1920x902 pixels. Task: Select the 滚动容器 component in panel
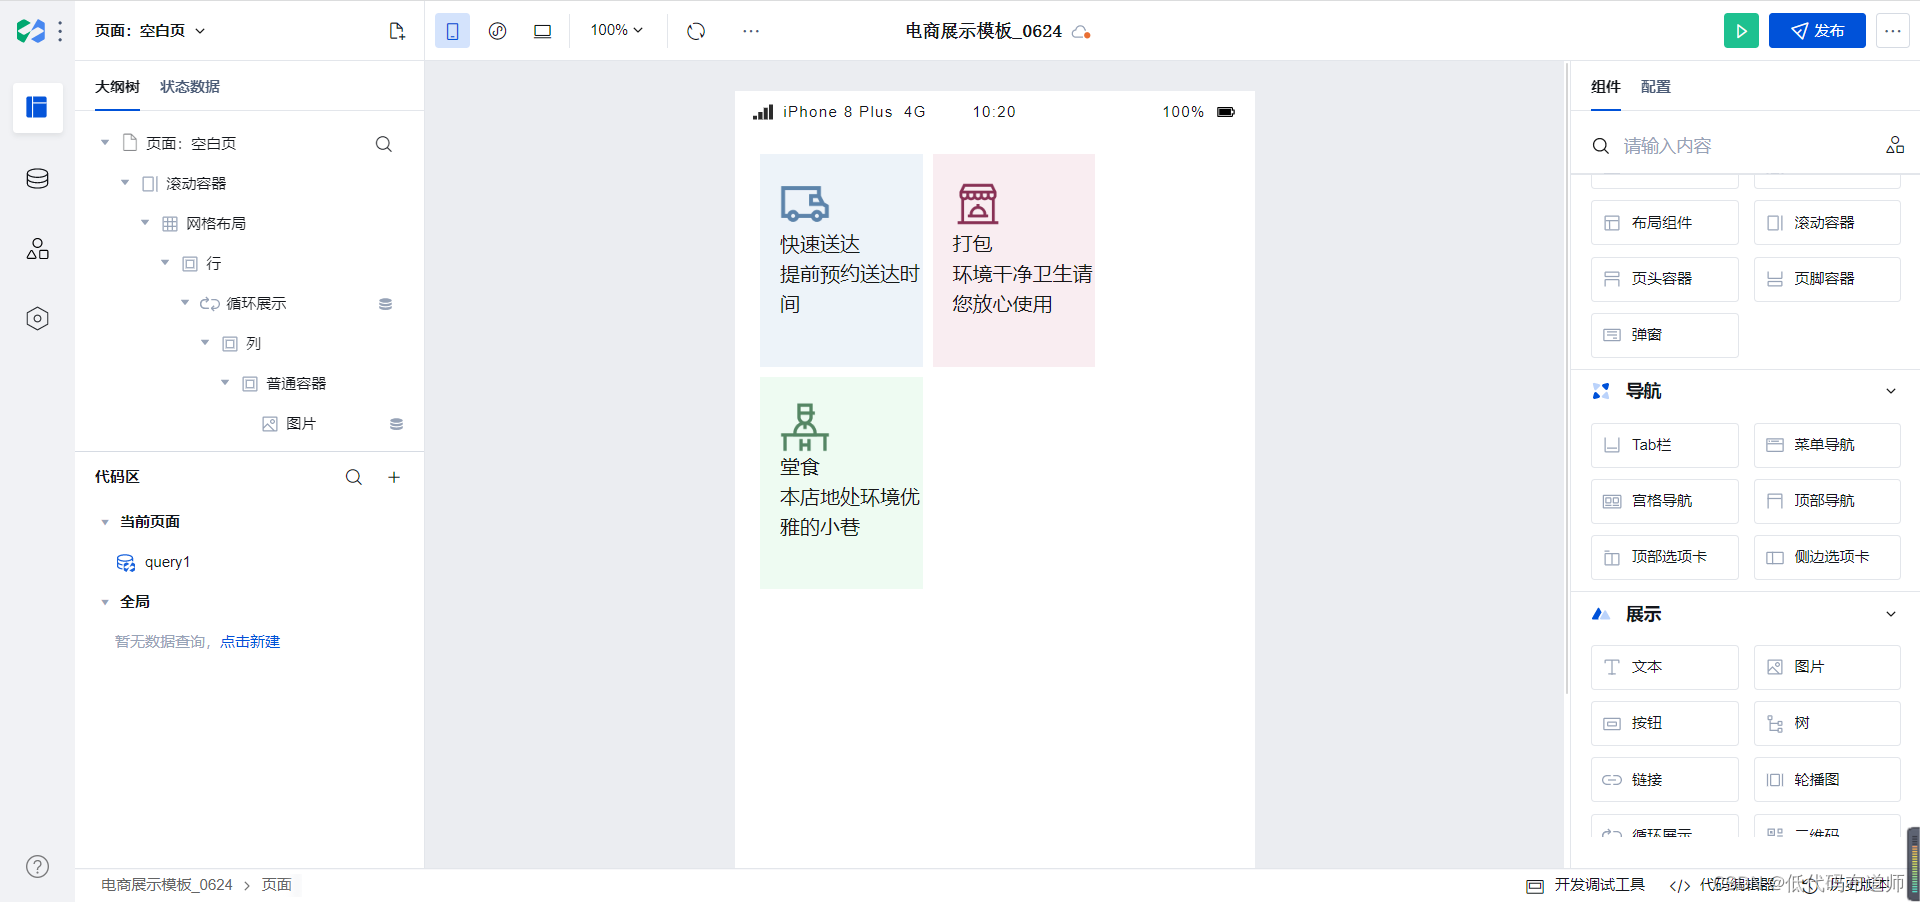pyautogui.click(x=1827, y=223)
